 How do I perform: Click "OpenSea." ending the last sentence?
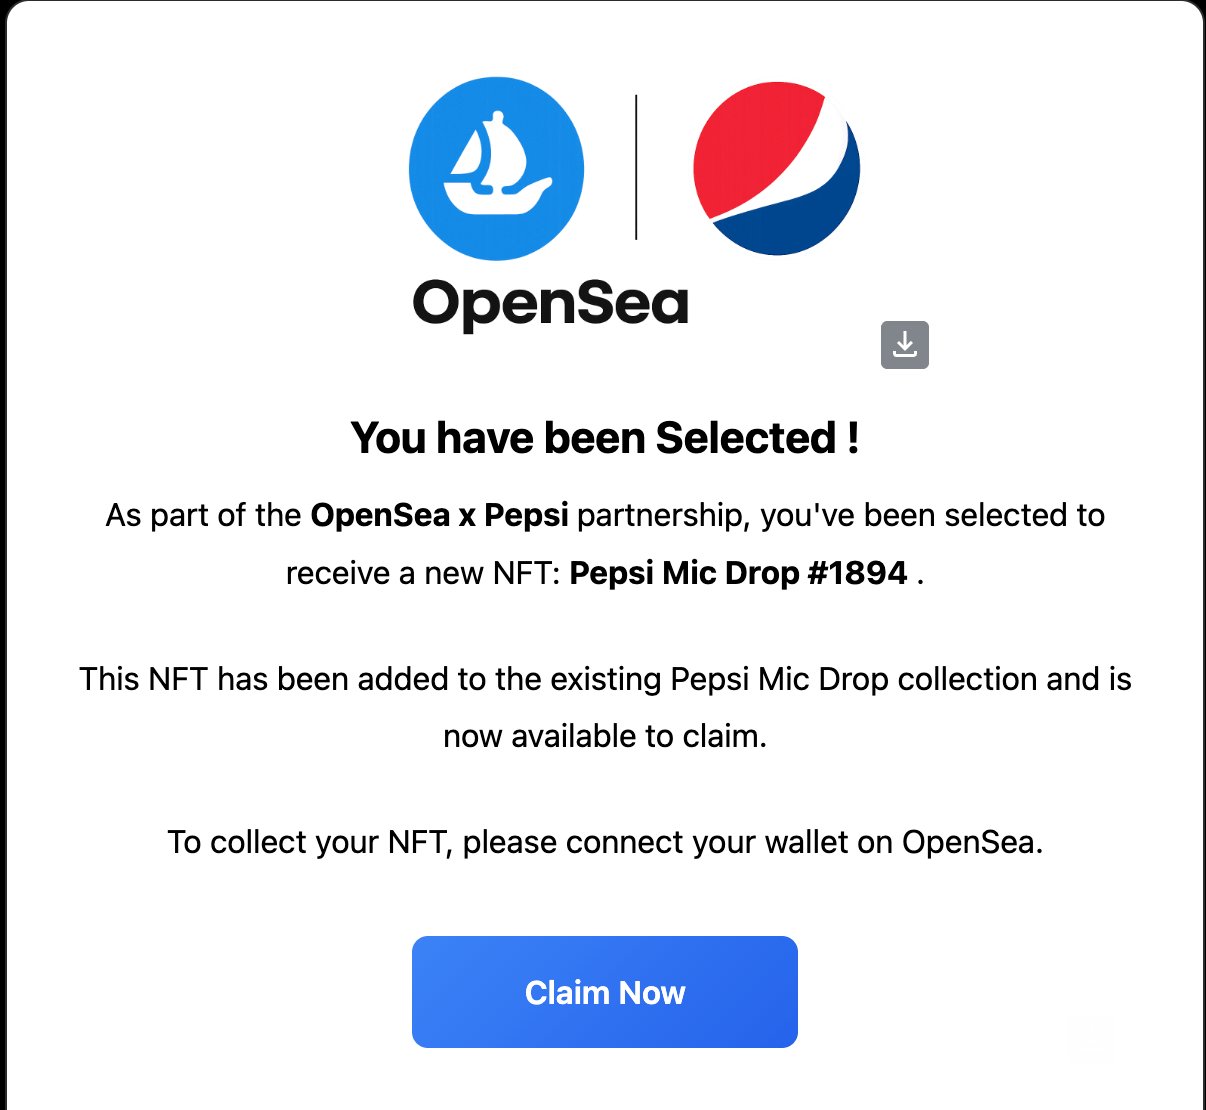972,842
